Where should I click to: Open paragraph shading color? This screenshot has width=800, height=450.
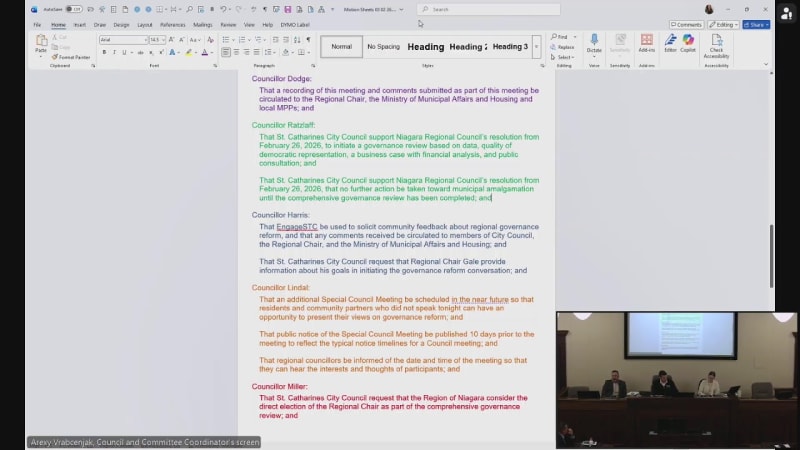(x=286, y=52)
